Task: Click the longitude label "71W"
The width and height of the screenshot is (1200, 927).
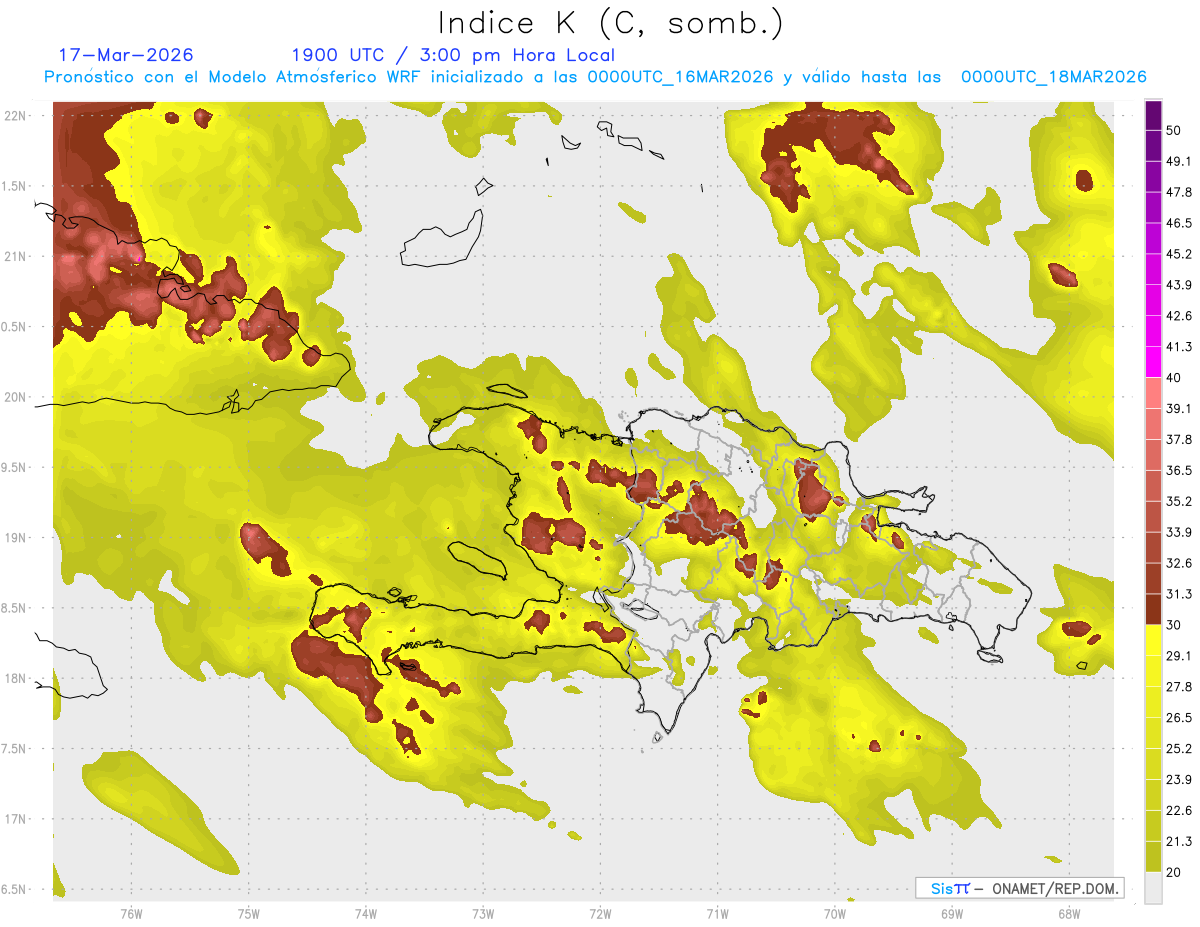Action: pyautogui.click(x=717, y=913)
